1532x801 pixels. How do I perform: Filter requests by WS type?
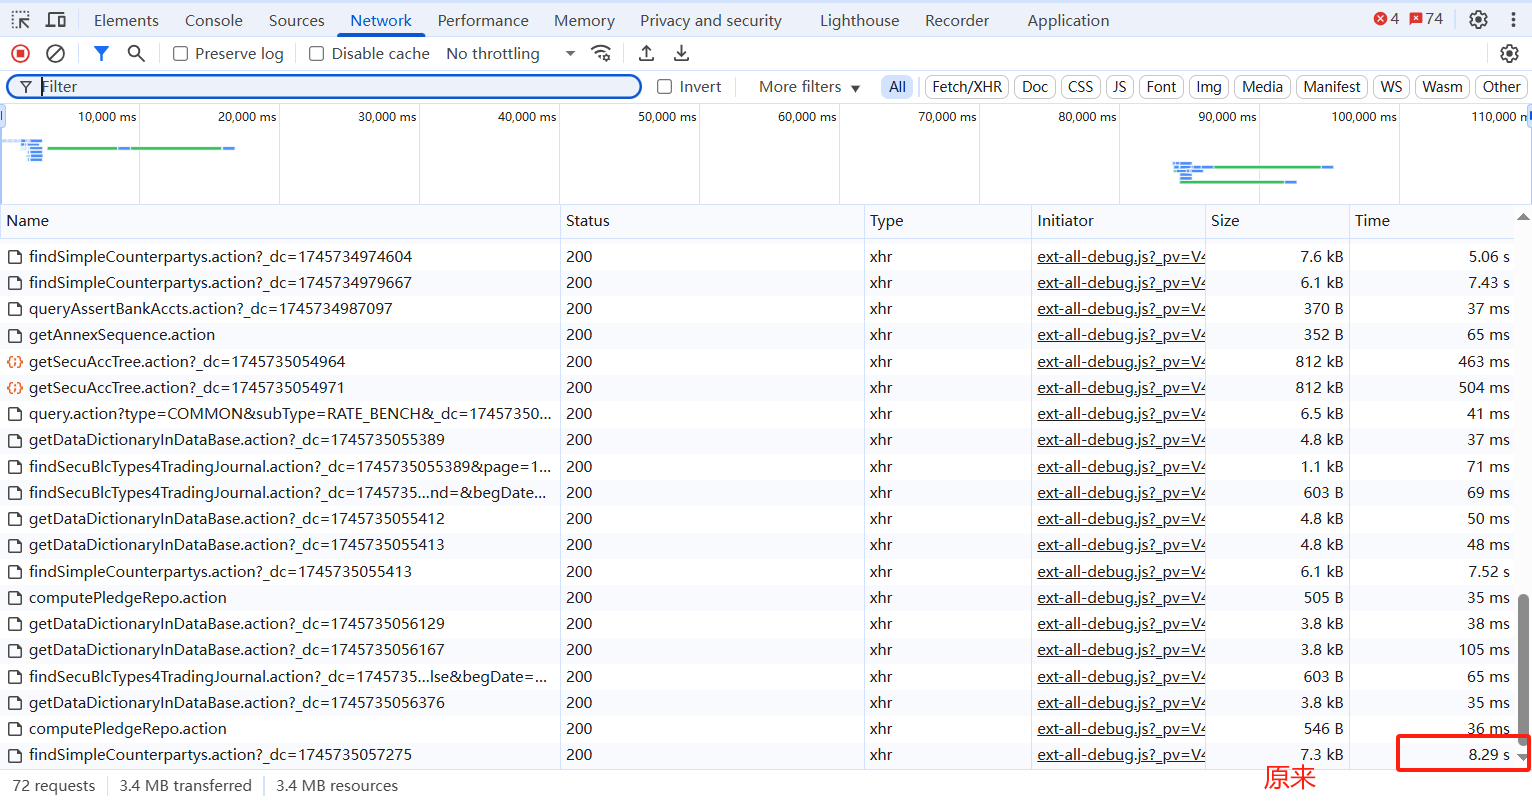(x=1391, y=87)
